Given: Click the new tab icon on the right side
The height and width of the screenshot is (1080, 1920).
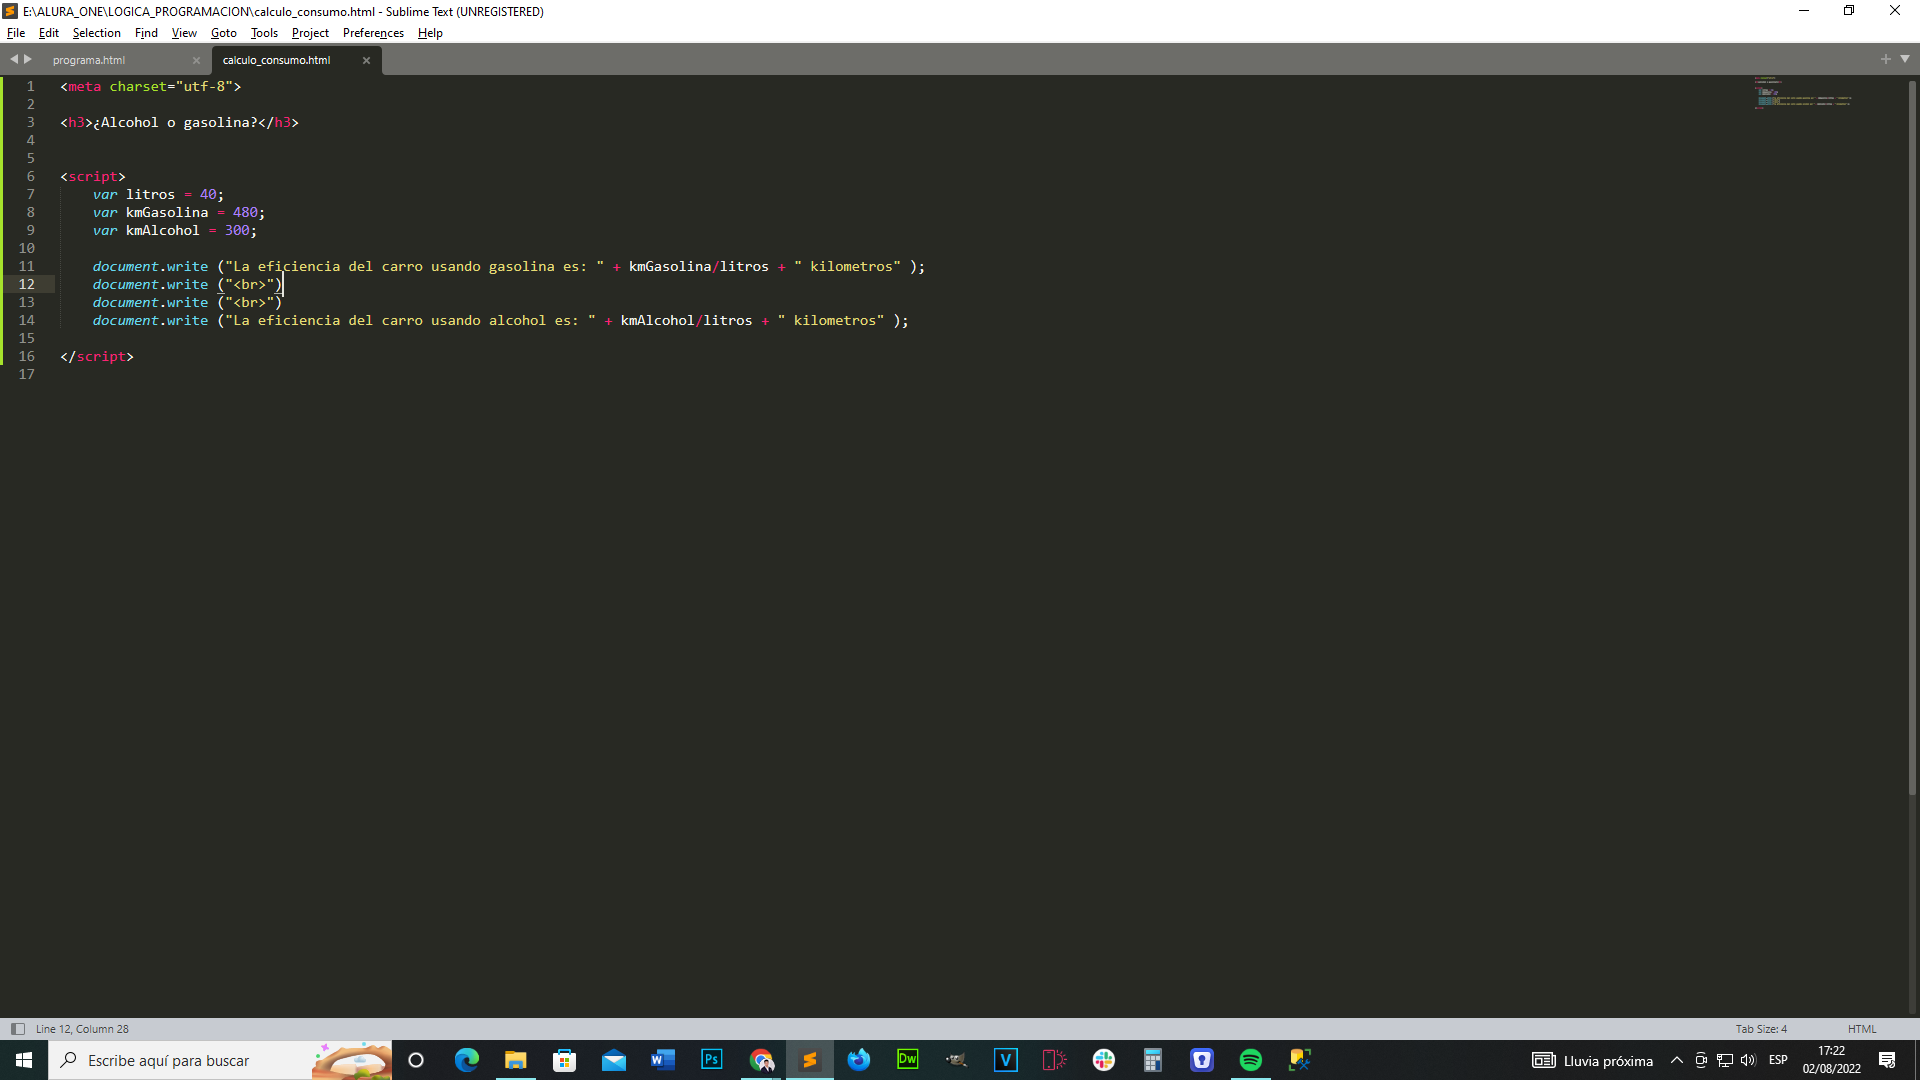Looking at the screenshot, I should [1886, 58].
